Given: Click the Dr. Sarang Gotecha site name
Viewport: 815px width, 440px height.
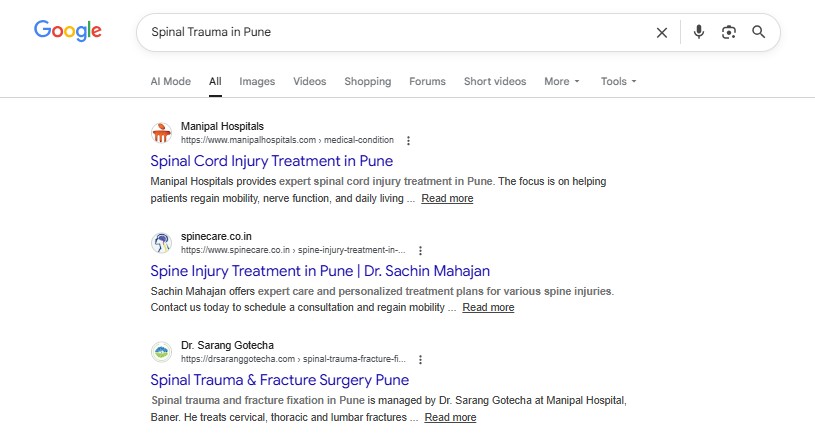Looking at the screenshot, I should point(227,345).
